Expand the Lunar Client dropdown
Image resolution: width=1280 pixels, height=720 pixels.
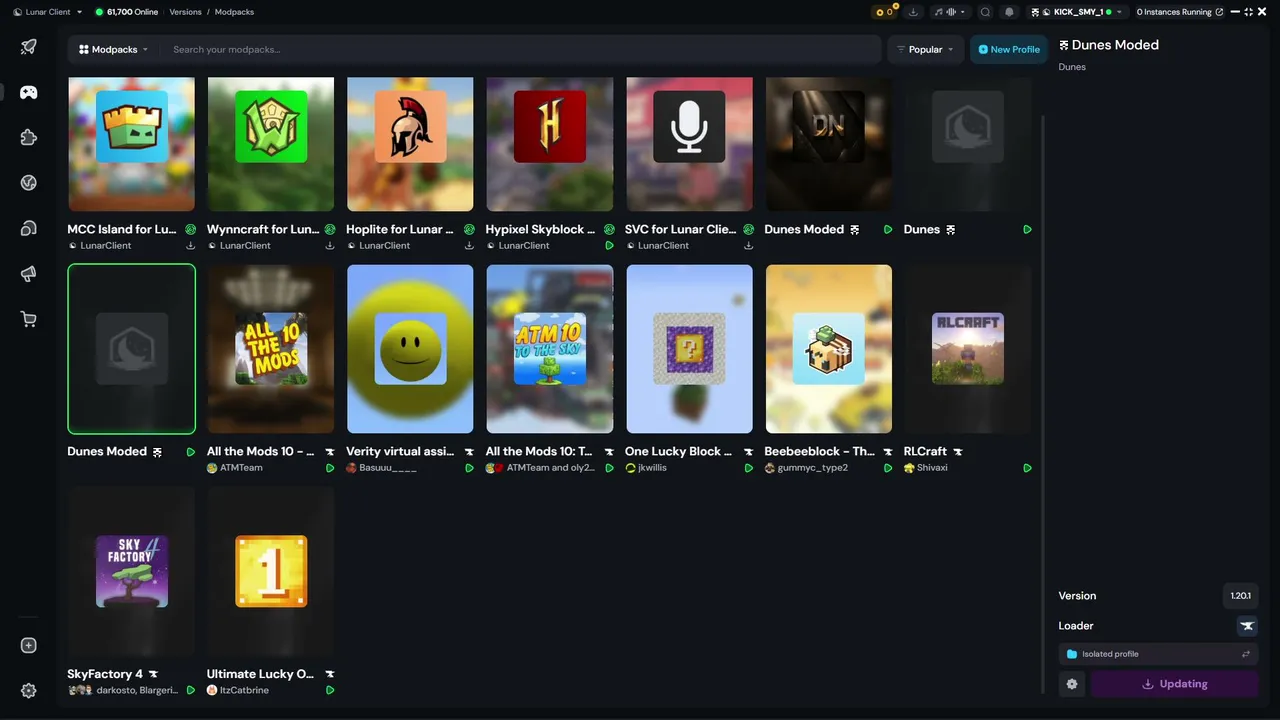tap(48, 12)
